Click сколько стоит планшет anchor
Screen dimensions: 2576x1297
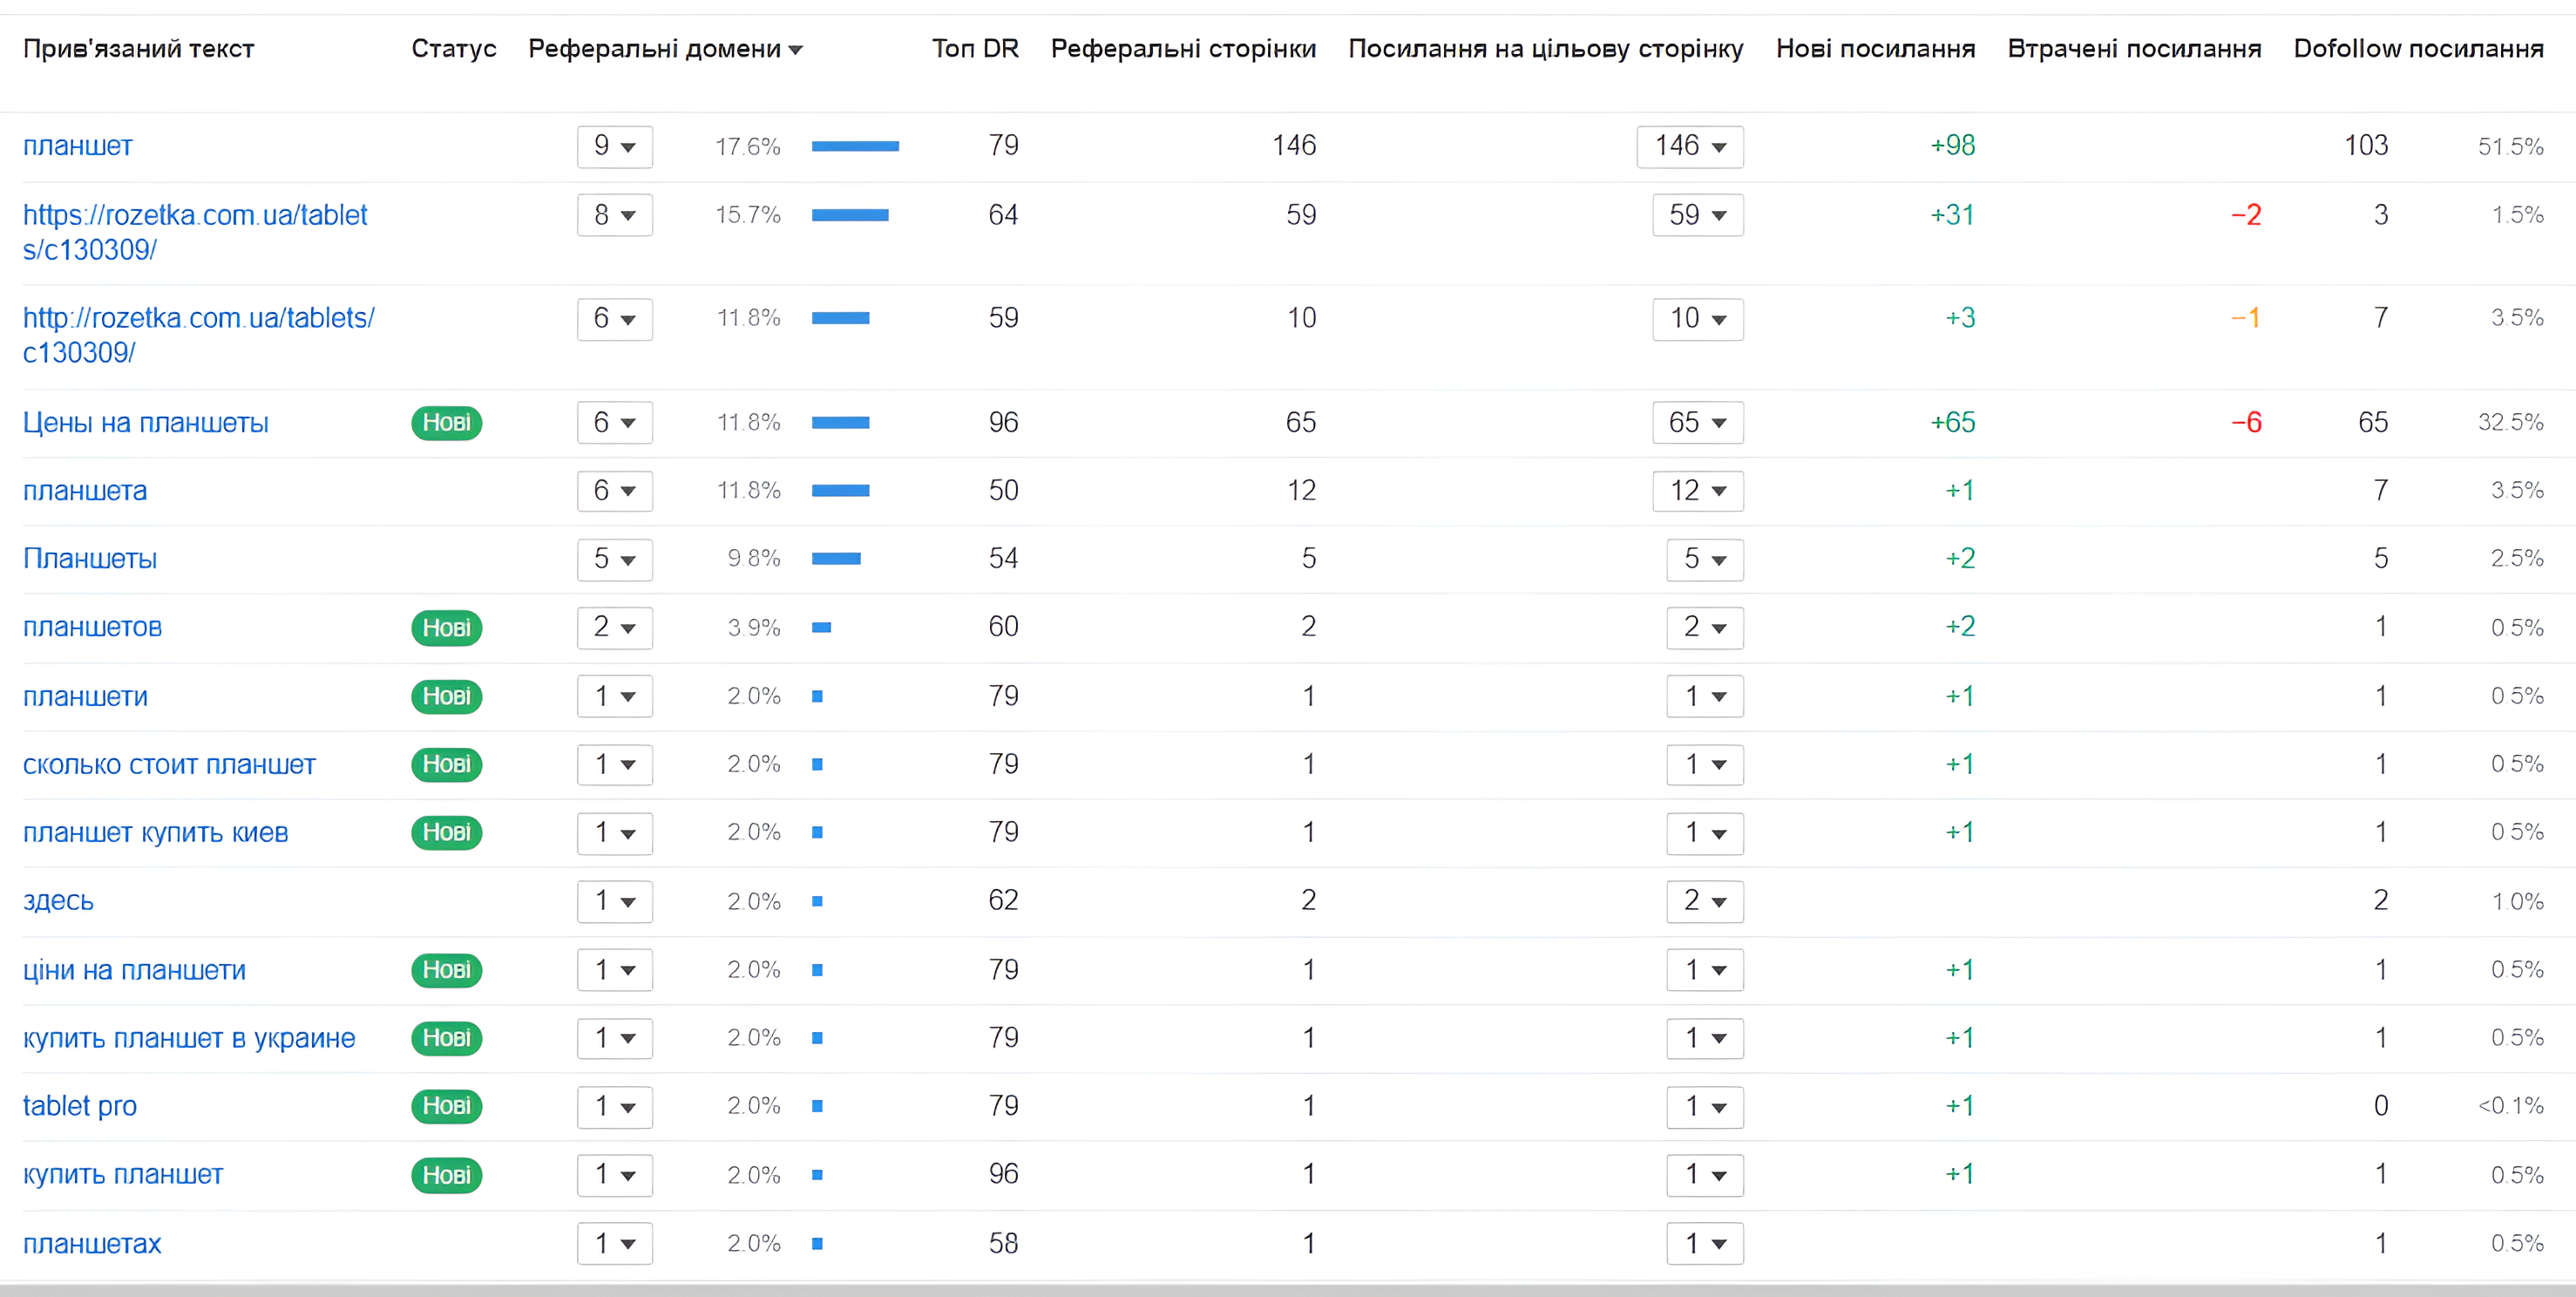[170, 765]
